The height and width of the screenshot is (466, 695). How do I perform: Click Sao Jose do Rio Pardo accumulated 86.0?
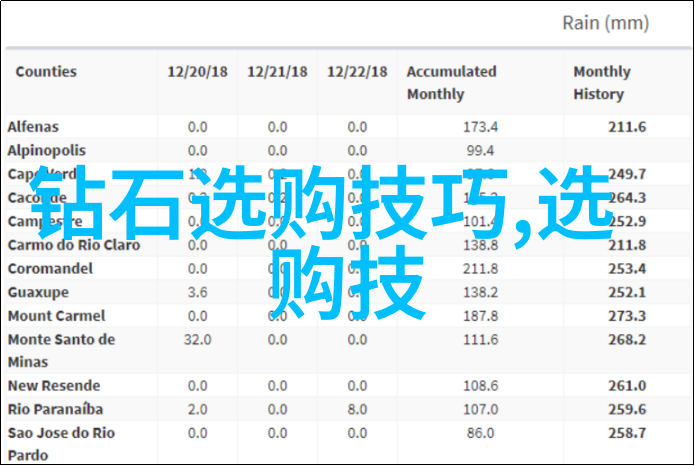coord(480,433)
